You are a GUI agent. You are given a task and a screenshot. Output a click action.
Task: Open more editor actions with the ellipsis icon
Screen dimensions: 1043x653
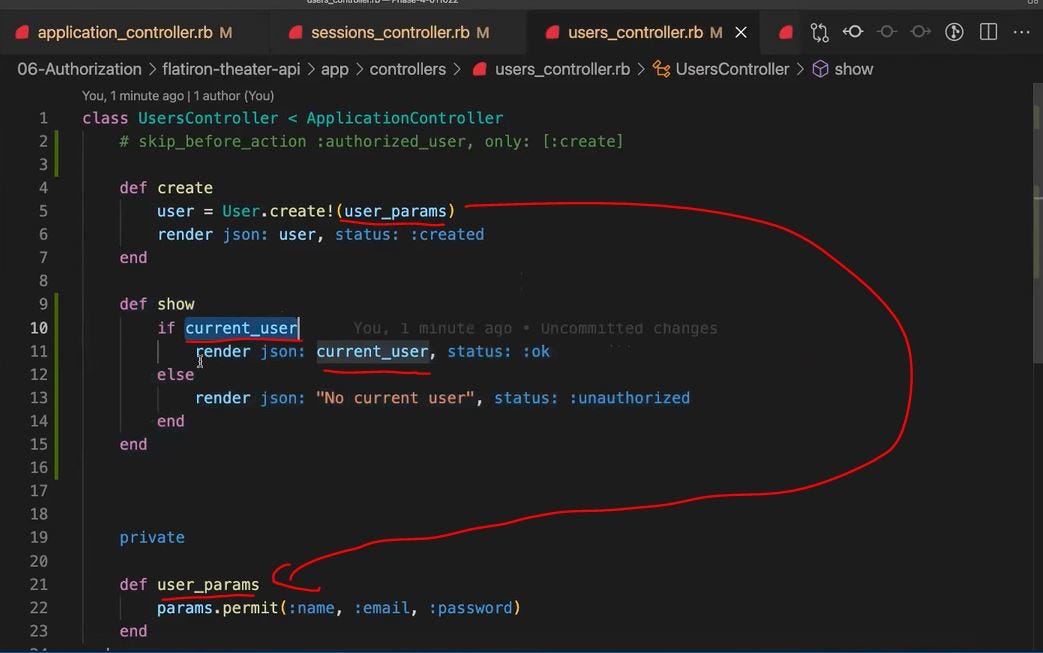click(x=1021, y=32)
